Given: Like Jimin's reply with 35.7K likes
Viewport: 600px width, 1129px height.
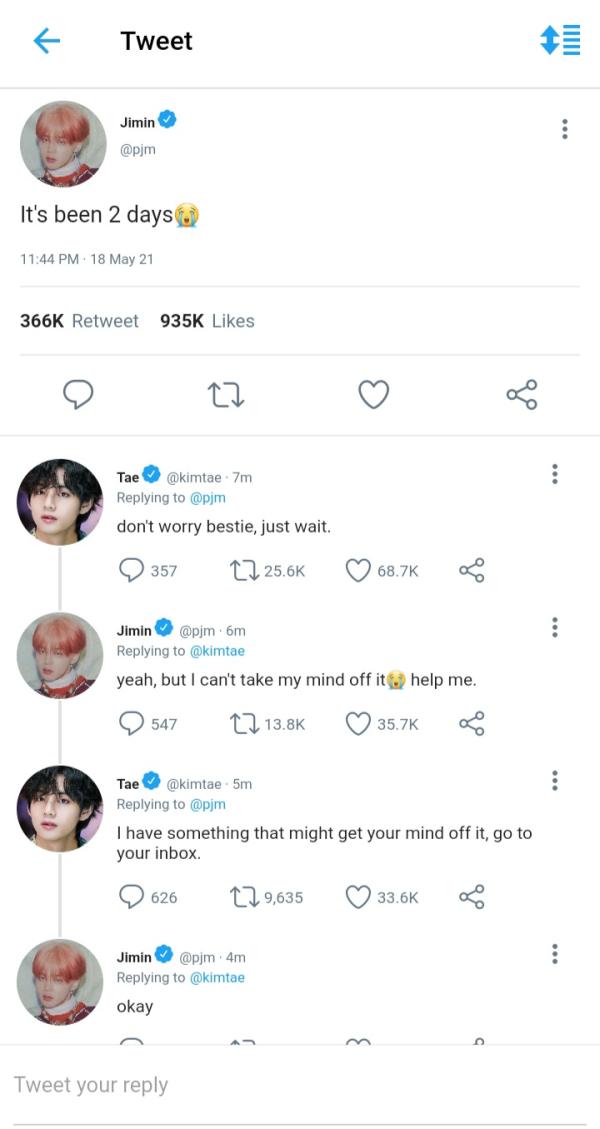Looking at the screenshot, I should pyautogui.click(x=358, y=723).
